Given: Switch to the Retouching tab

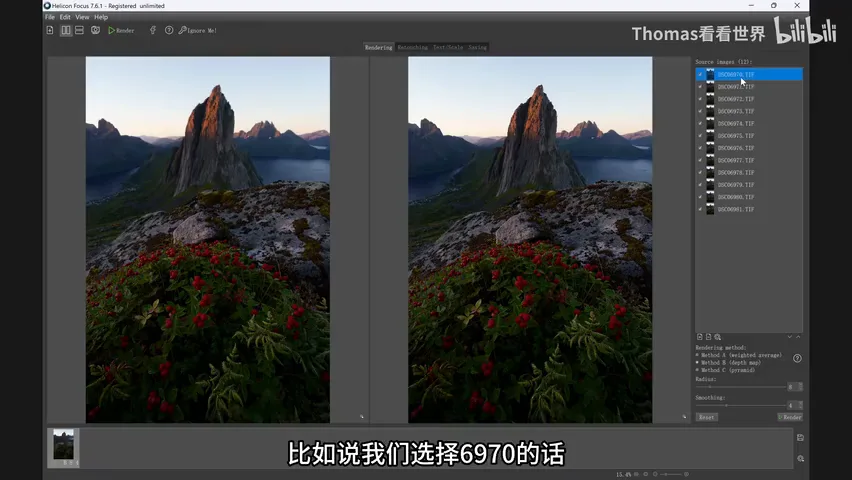Looking at the screenshot, I should coord(412,47).
